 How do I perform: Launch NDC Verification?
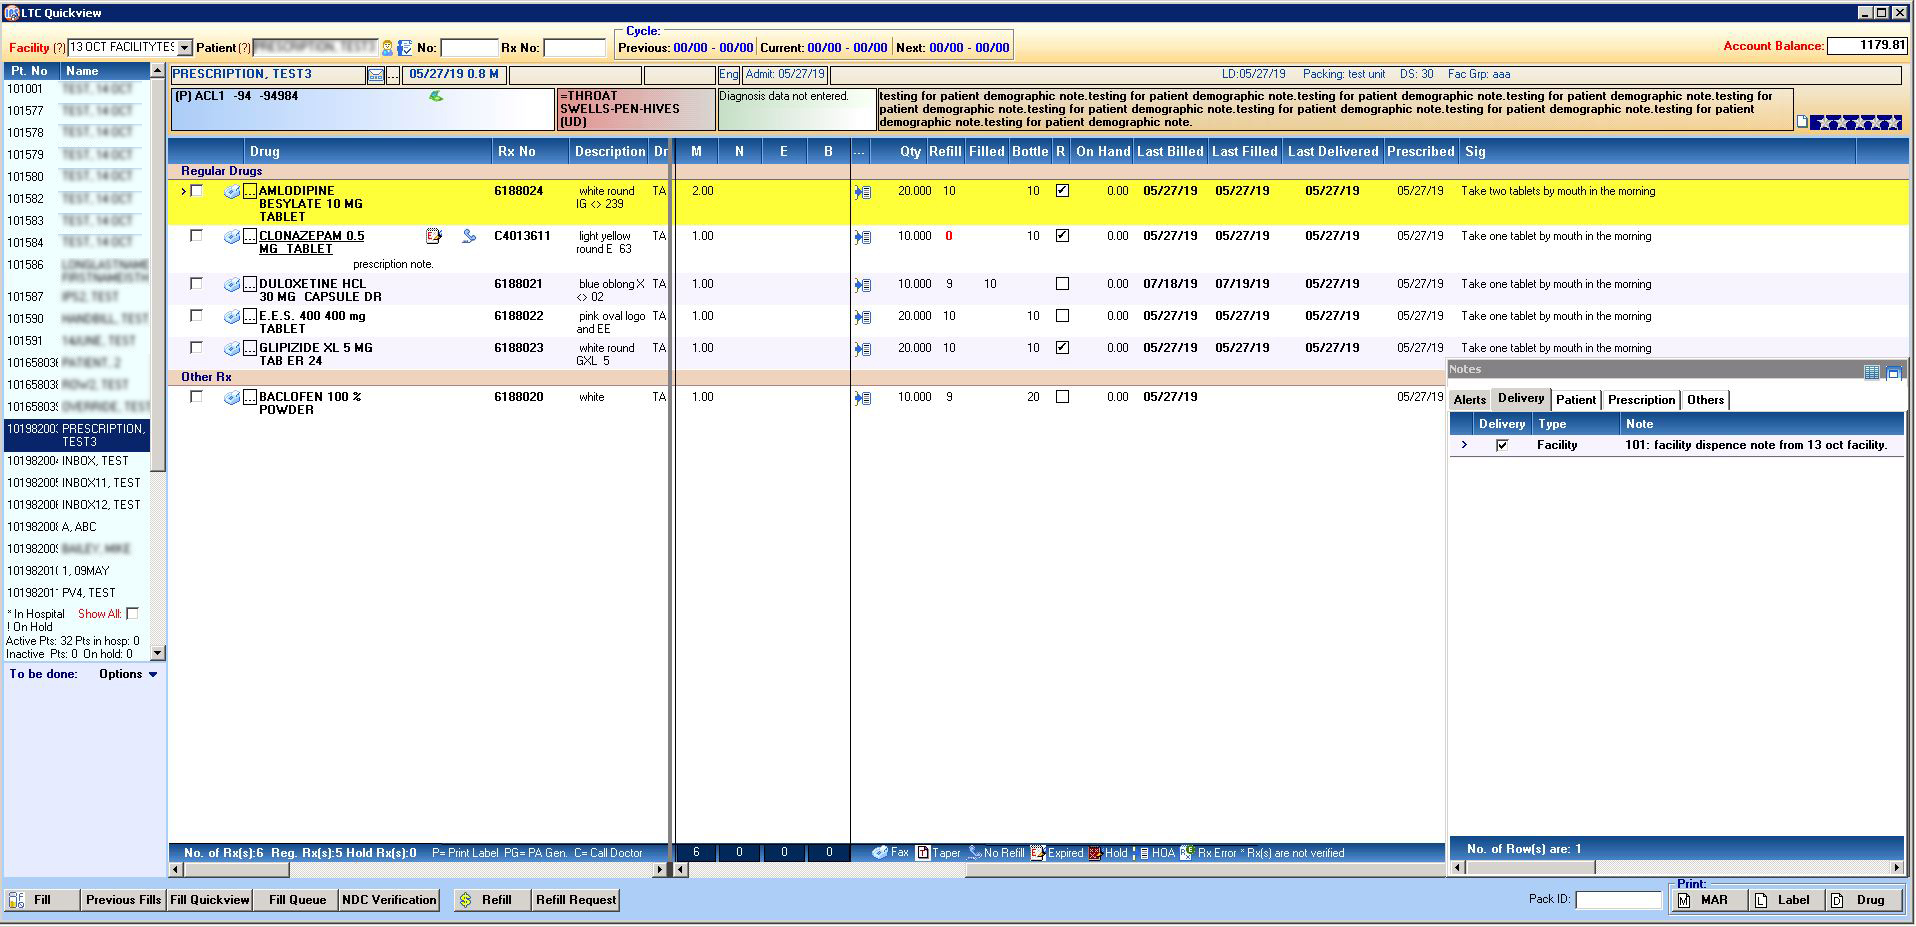coord(389,900)
